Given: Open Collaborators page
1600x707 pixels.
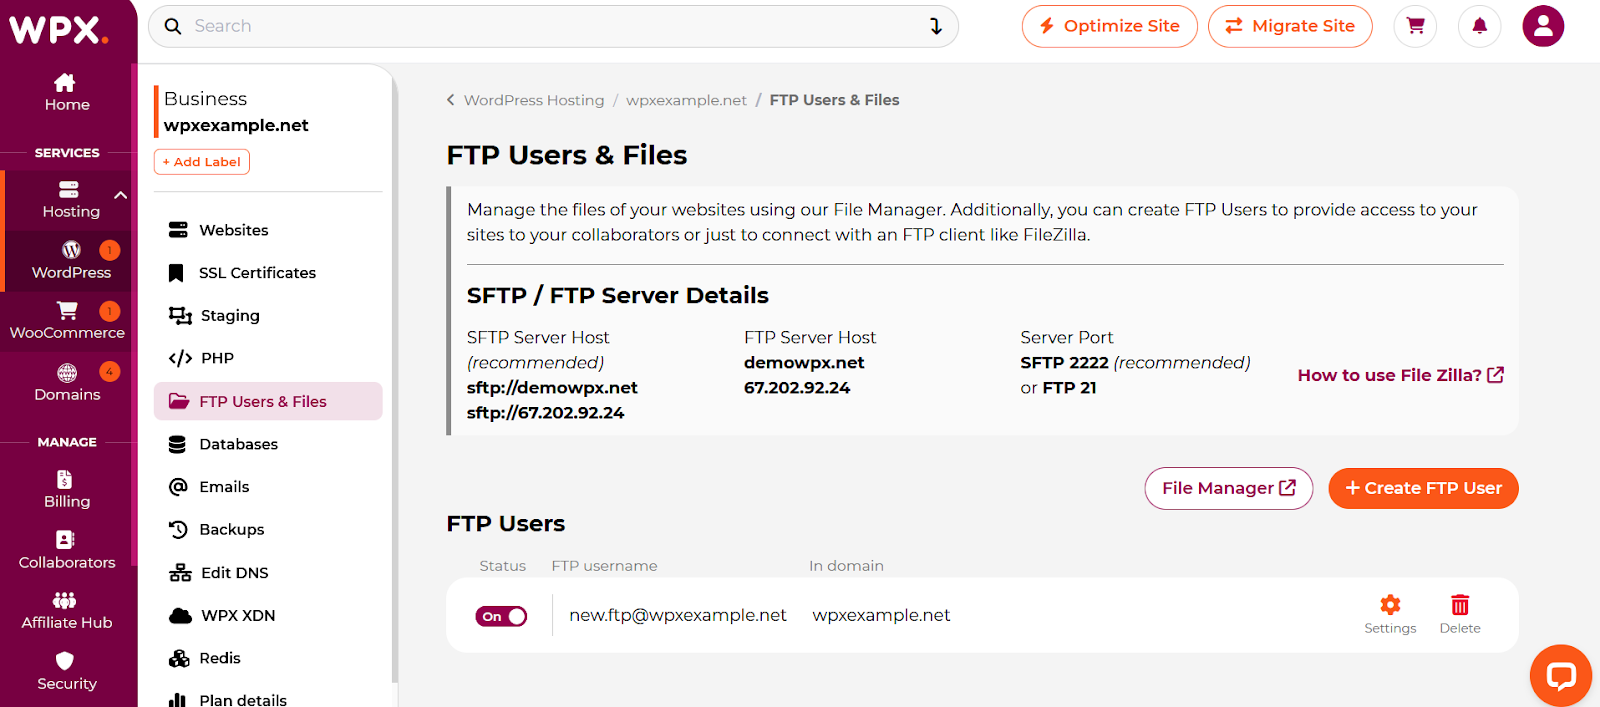Looking at the screenshot, I should pyautogui.click(x=67, y=551).
